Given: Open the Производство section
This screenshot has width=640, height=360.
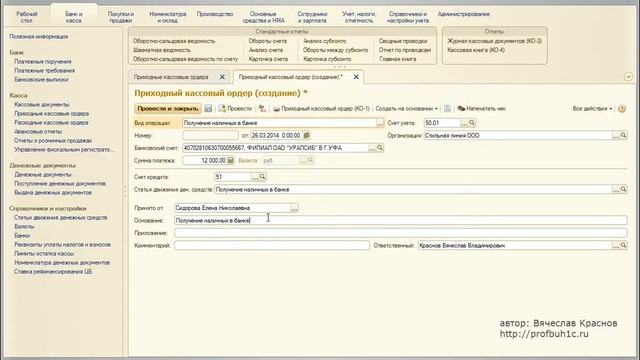Looking at the screenshot, I should (215, 14).
